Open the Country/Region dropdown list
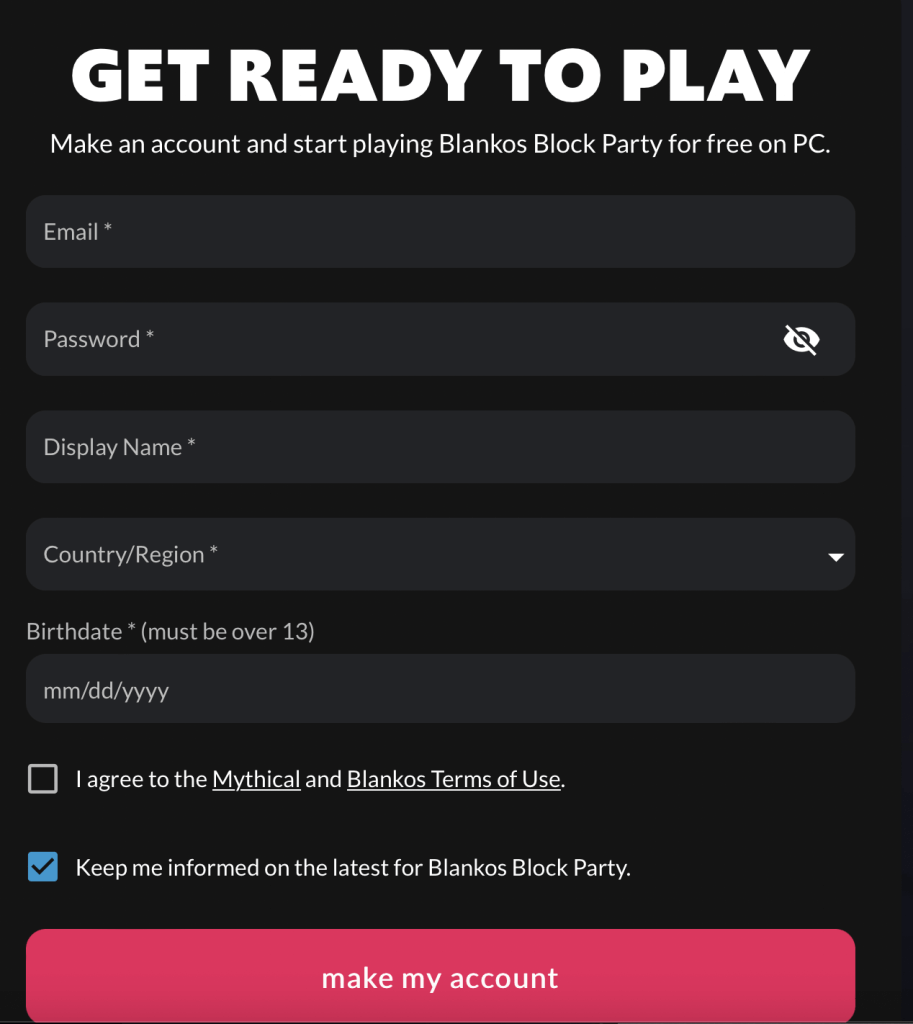 pos(440,554)
